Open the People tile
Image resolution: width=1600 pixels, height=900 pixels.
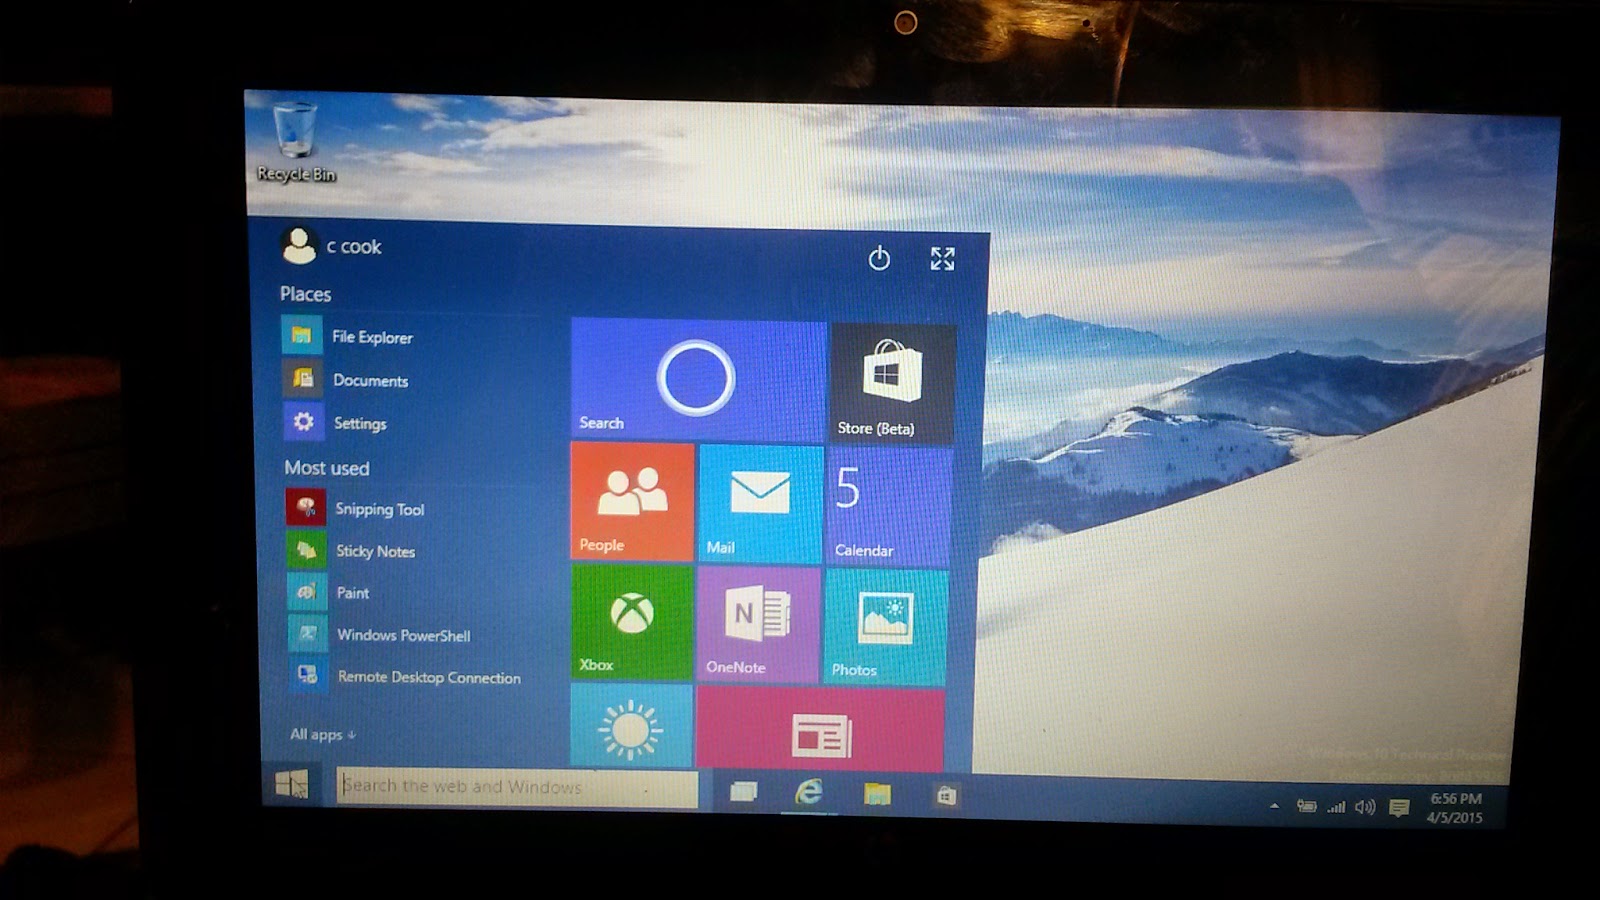632,502
